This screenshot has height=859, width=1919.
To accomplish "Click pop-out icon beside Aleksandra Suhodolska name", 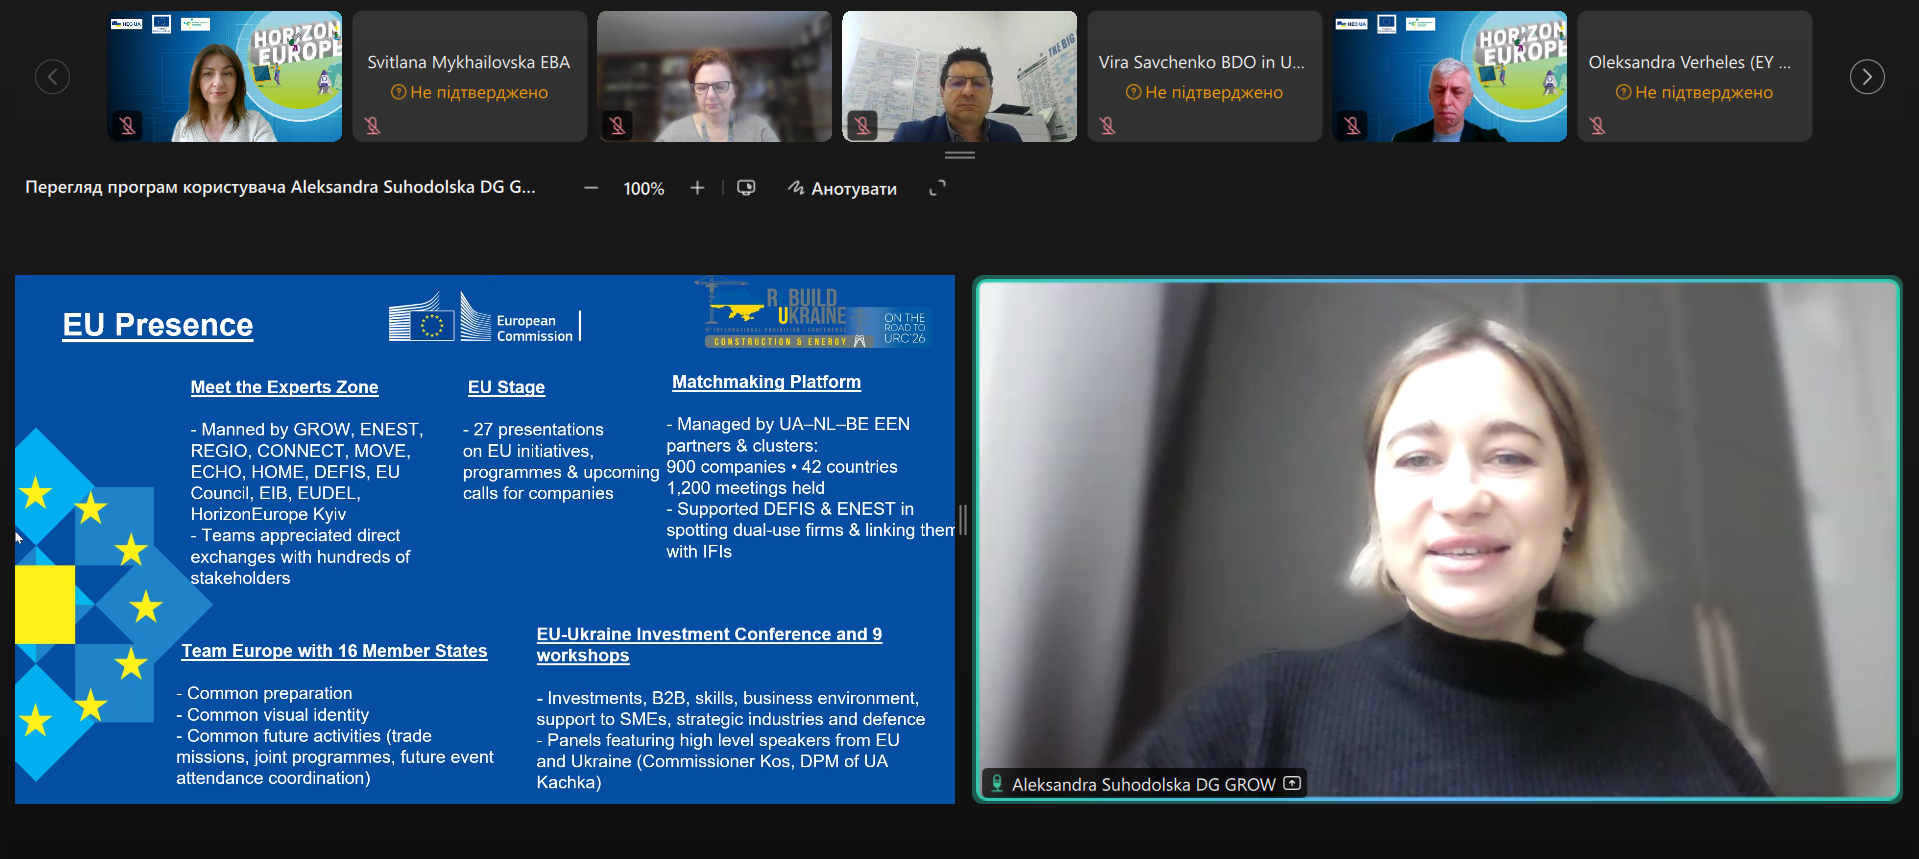I will point(1292,783).
